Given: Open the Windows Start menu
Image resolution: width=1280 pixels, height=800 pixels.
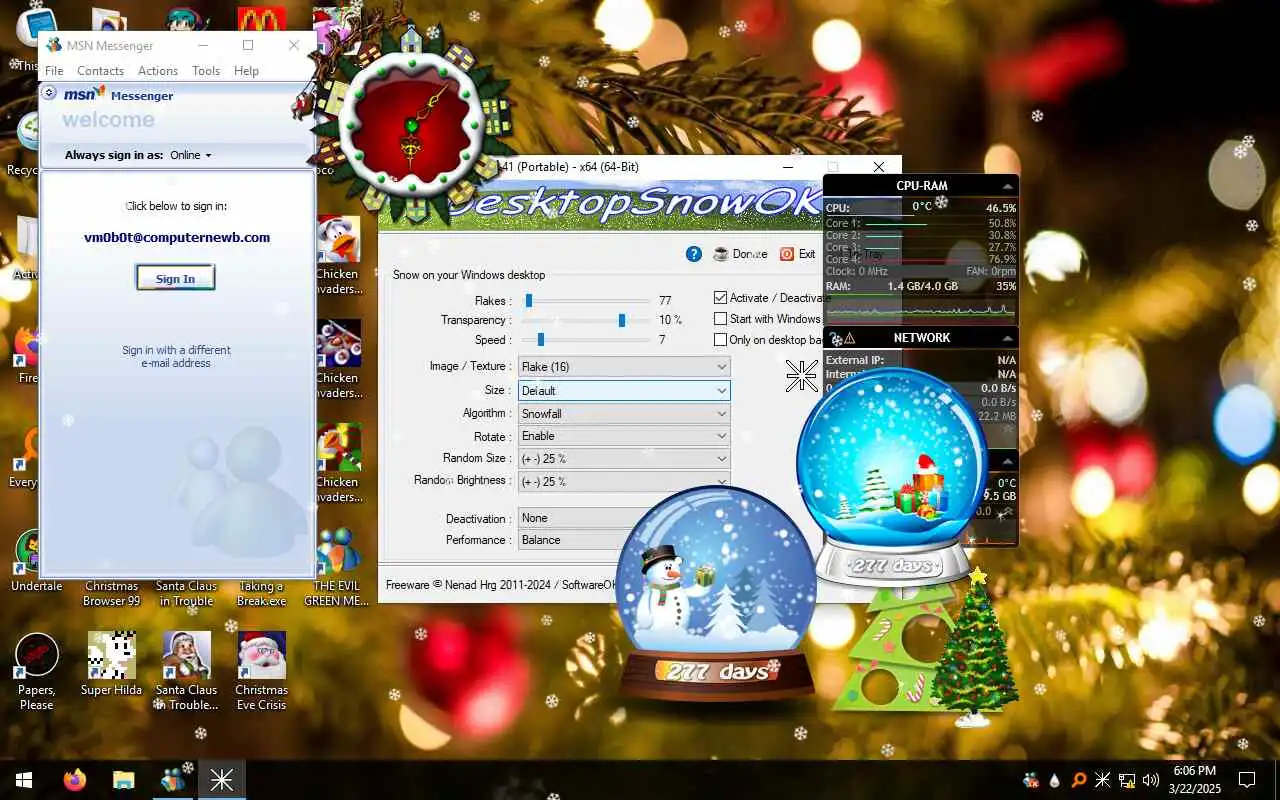Looking at the screenshot, I should click(x=23, y=779).
